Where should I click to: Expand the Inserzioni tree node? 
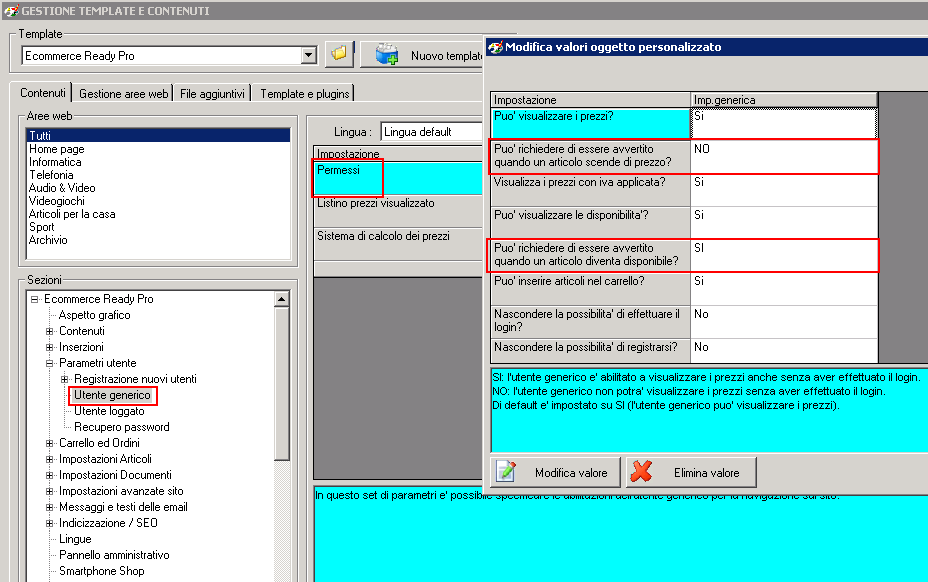[50, 347]
